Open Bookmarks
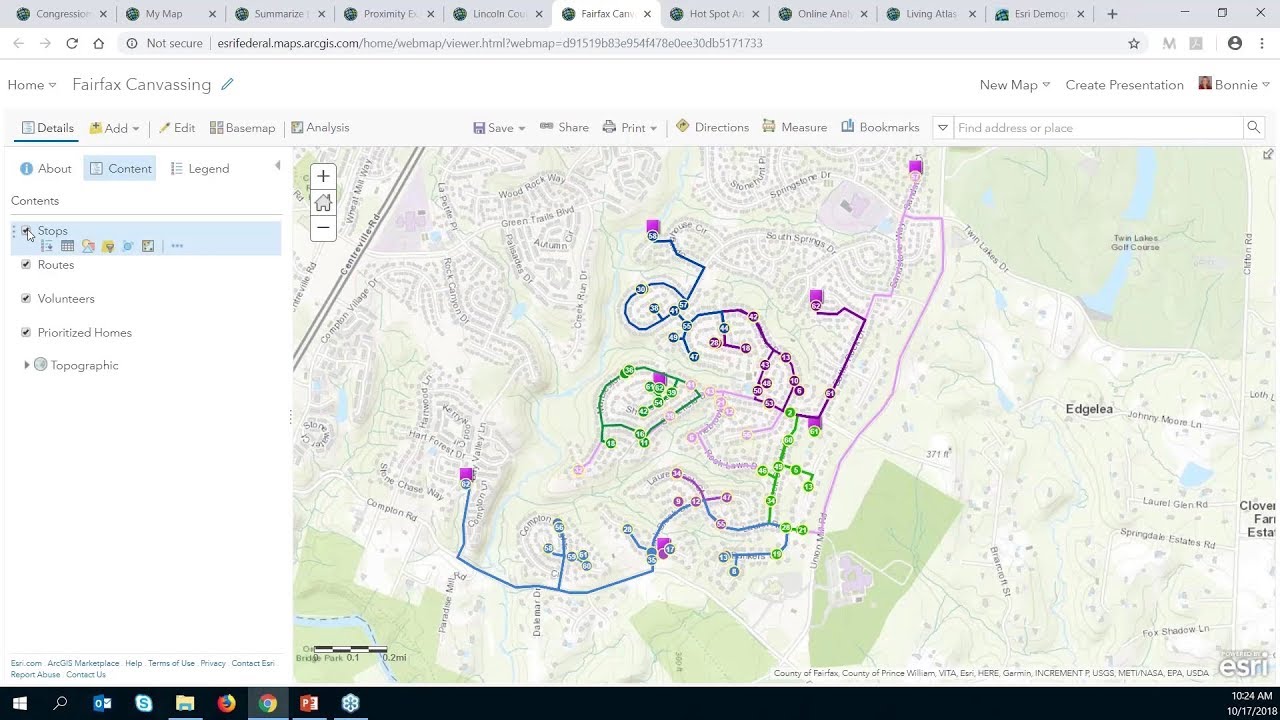 tap(880, 128)
